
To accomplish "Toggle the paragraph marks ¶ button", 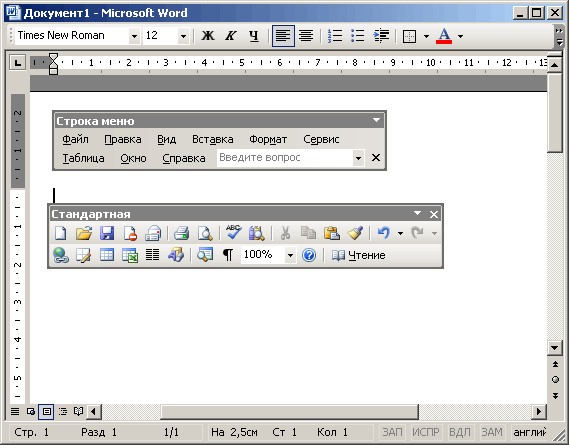I will [x=228, y=255].
